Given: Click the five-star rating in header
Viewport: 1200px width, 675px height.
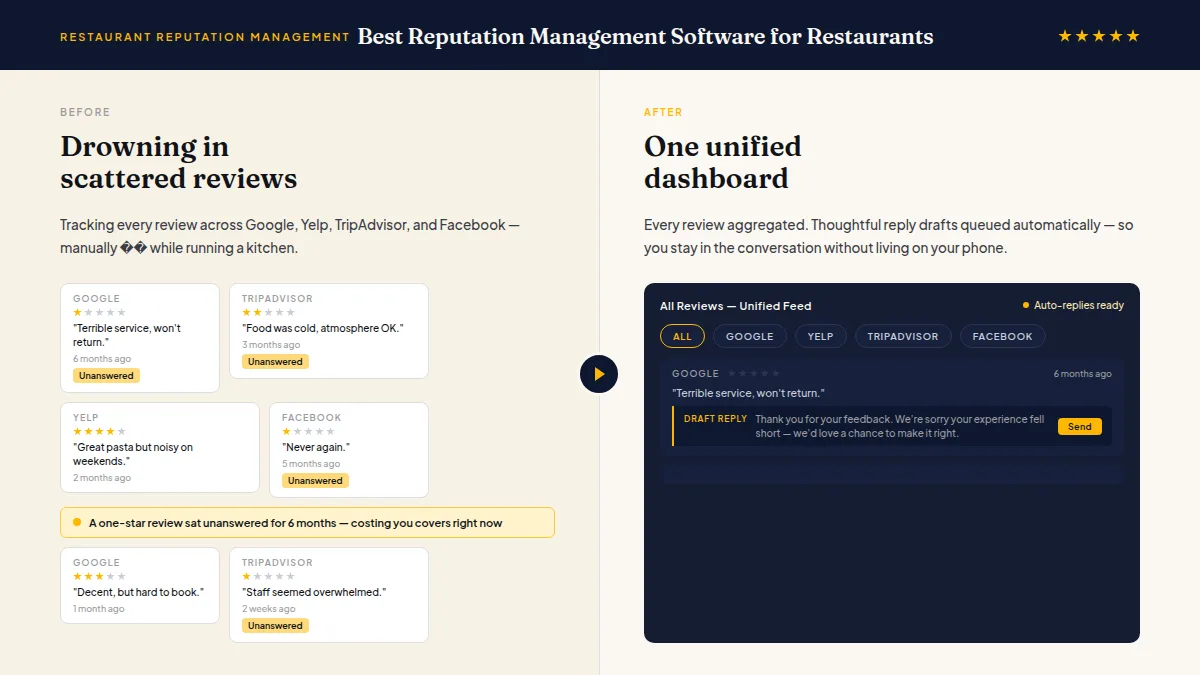Looking at the screenshot, I should (x=1099, y=36).
